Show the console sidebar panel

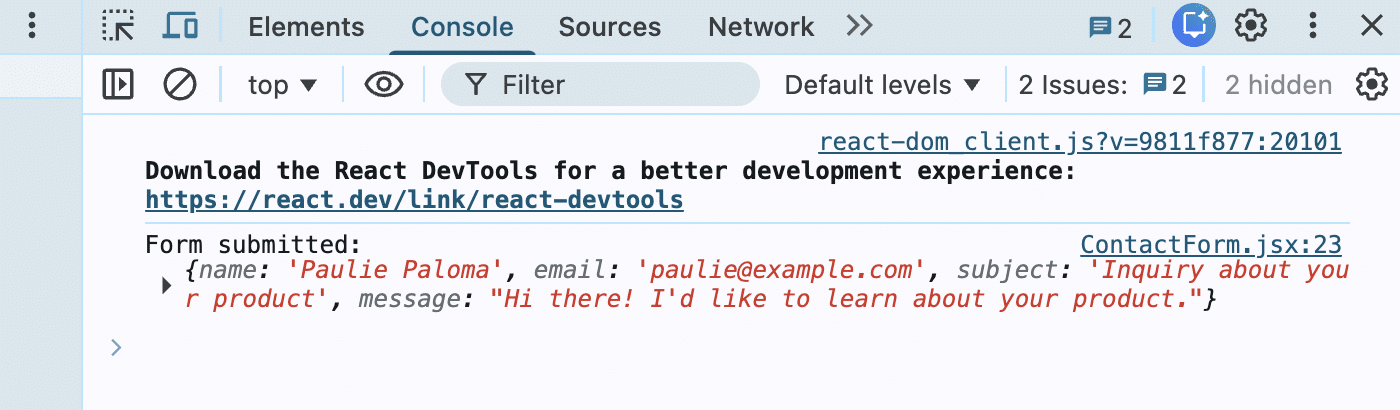click(118, 85)
